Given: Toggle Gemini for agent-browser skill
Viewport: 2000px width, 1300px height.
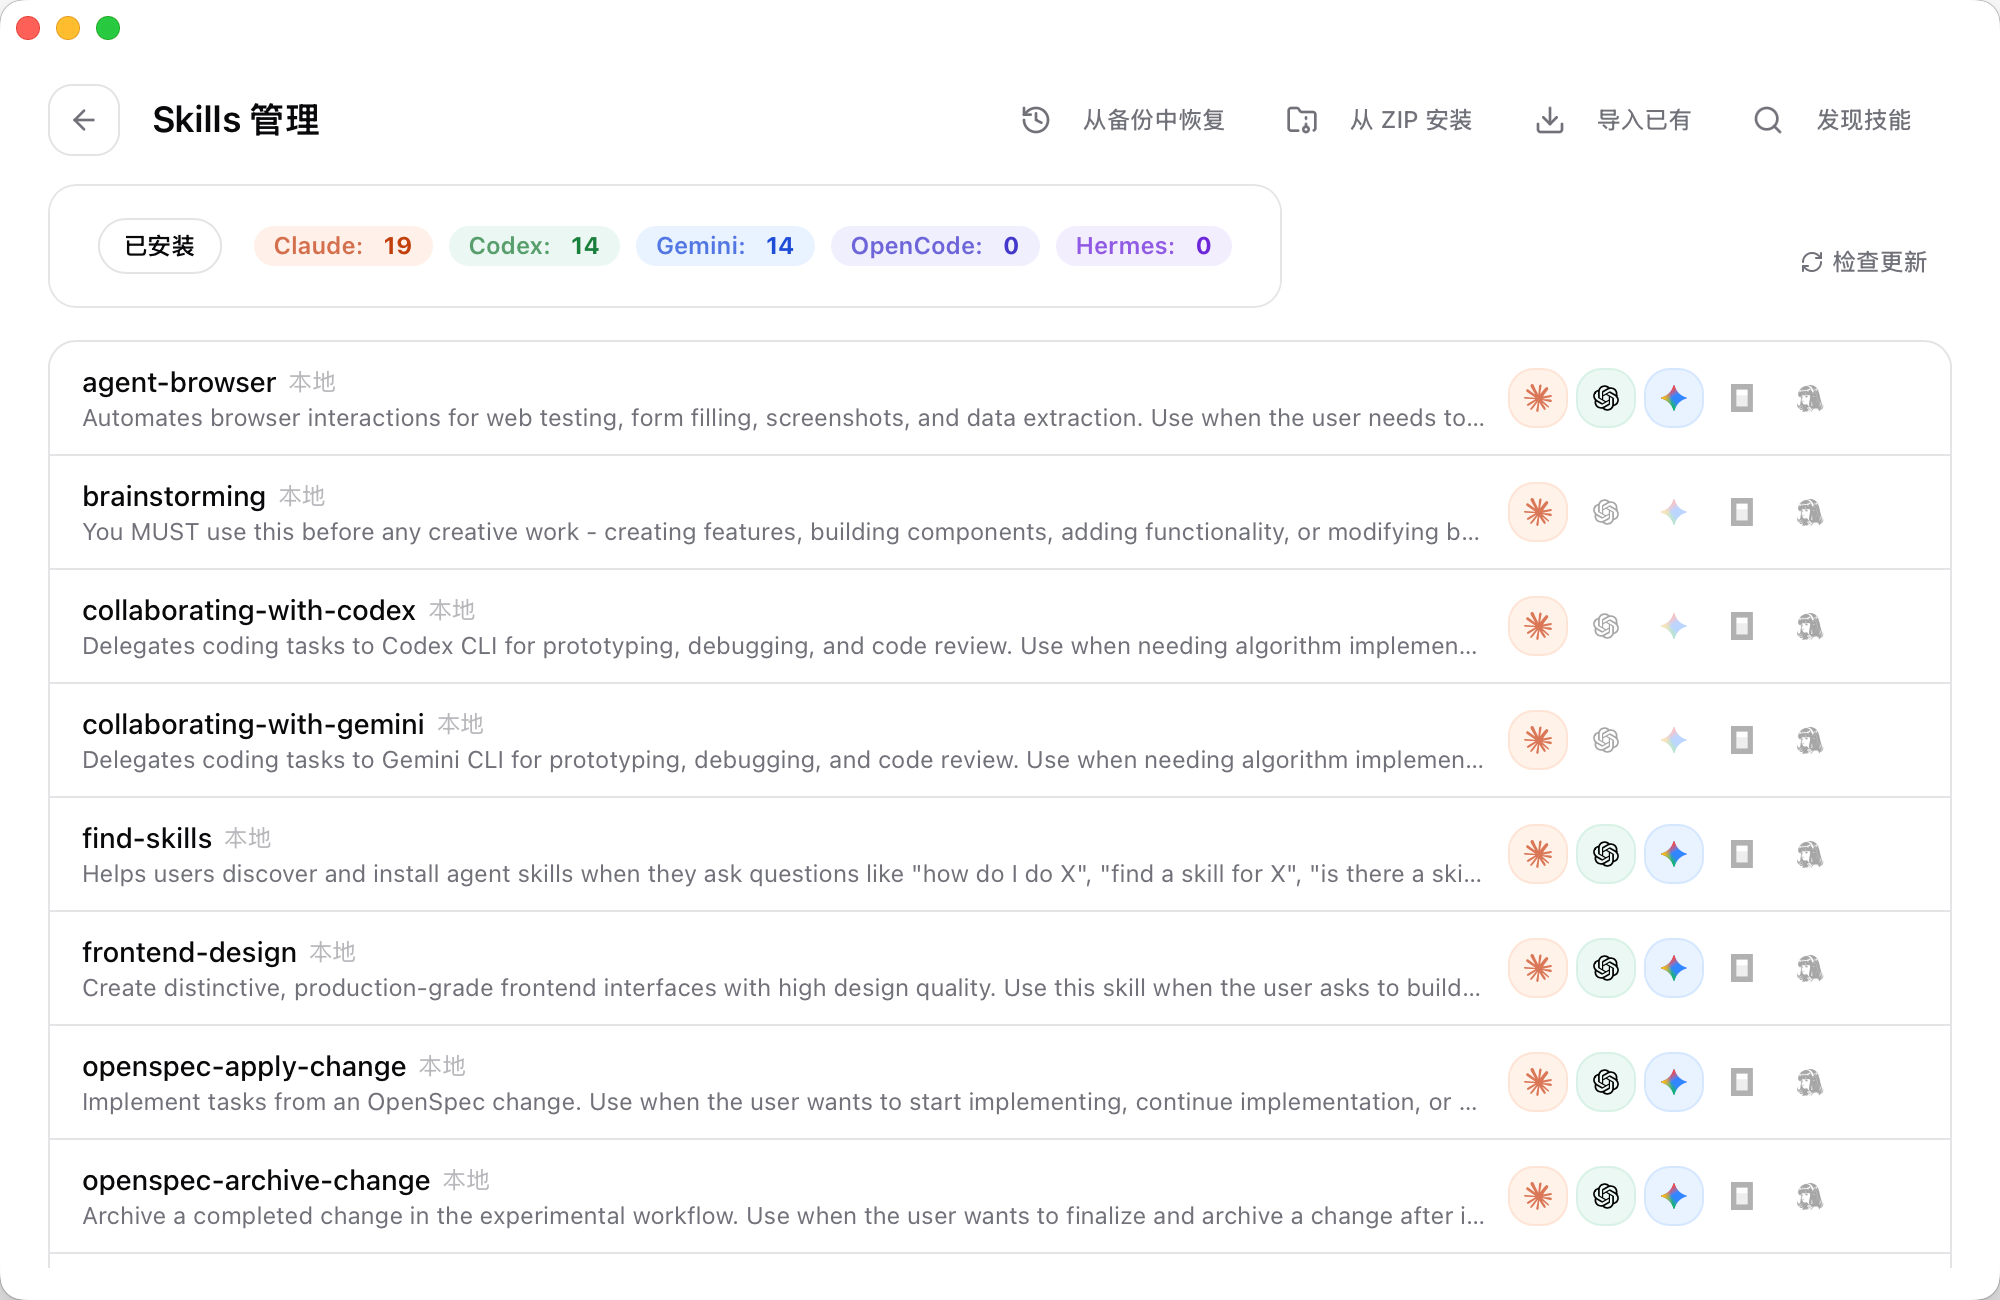Looking at the screenshot, I should click(1674, 398).
